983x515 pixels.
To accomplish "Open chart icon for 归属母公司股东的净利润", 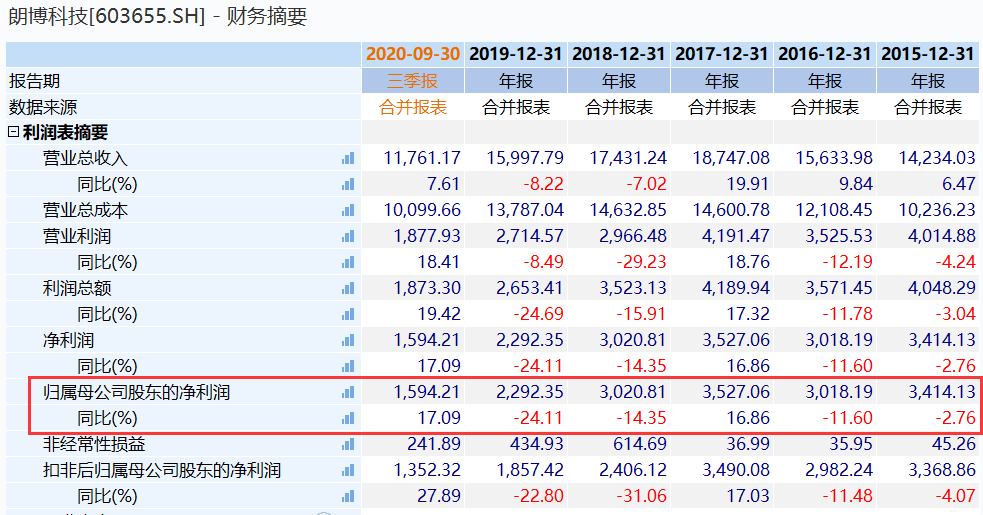I will pyautogui.click(x=348, y=392).
